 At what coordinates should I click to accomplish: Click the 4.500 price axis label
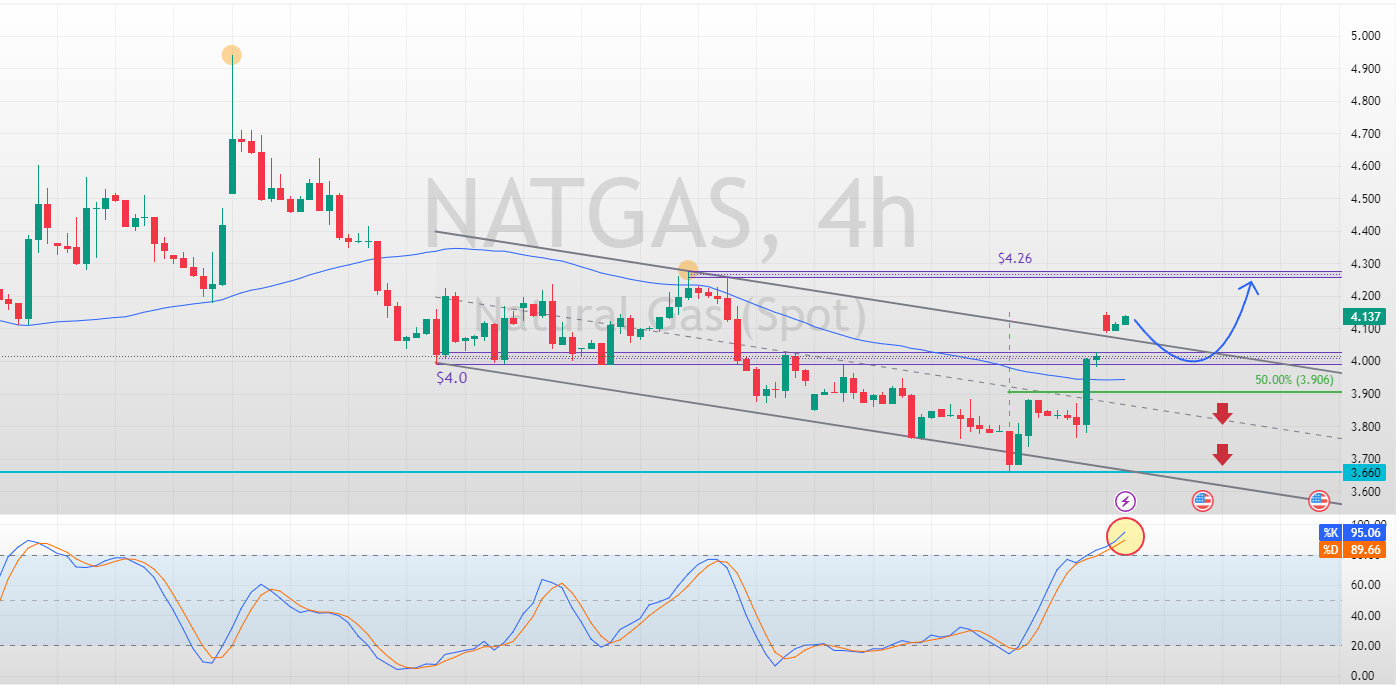coord(1365,198)
